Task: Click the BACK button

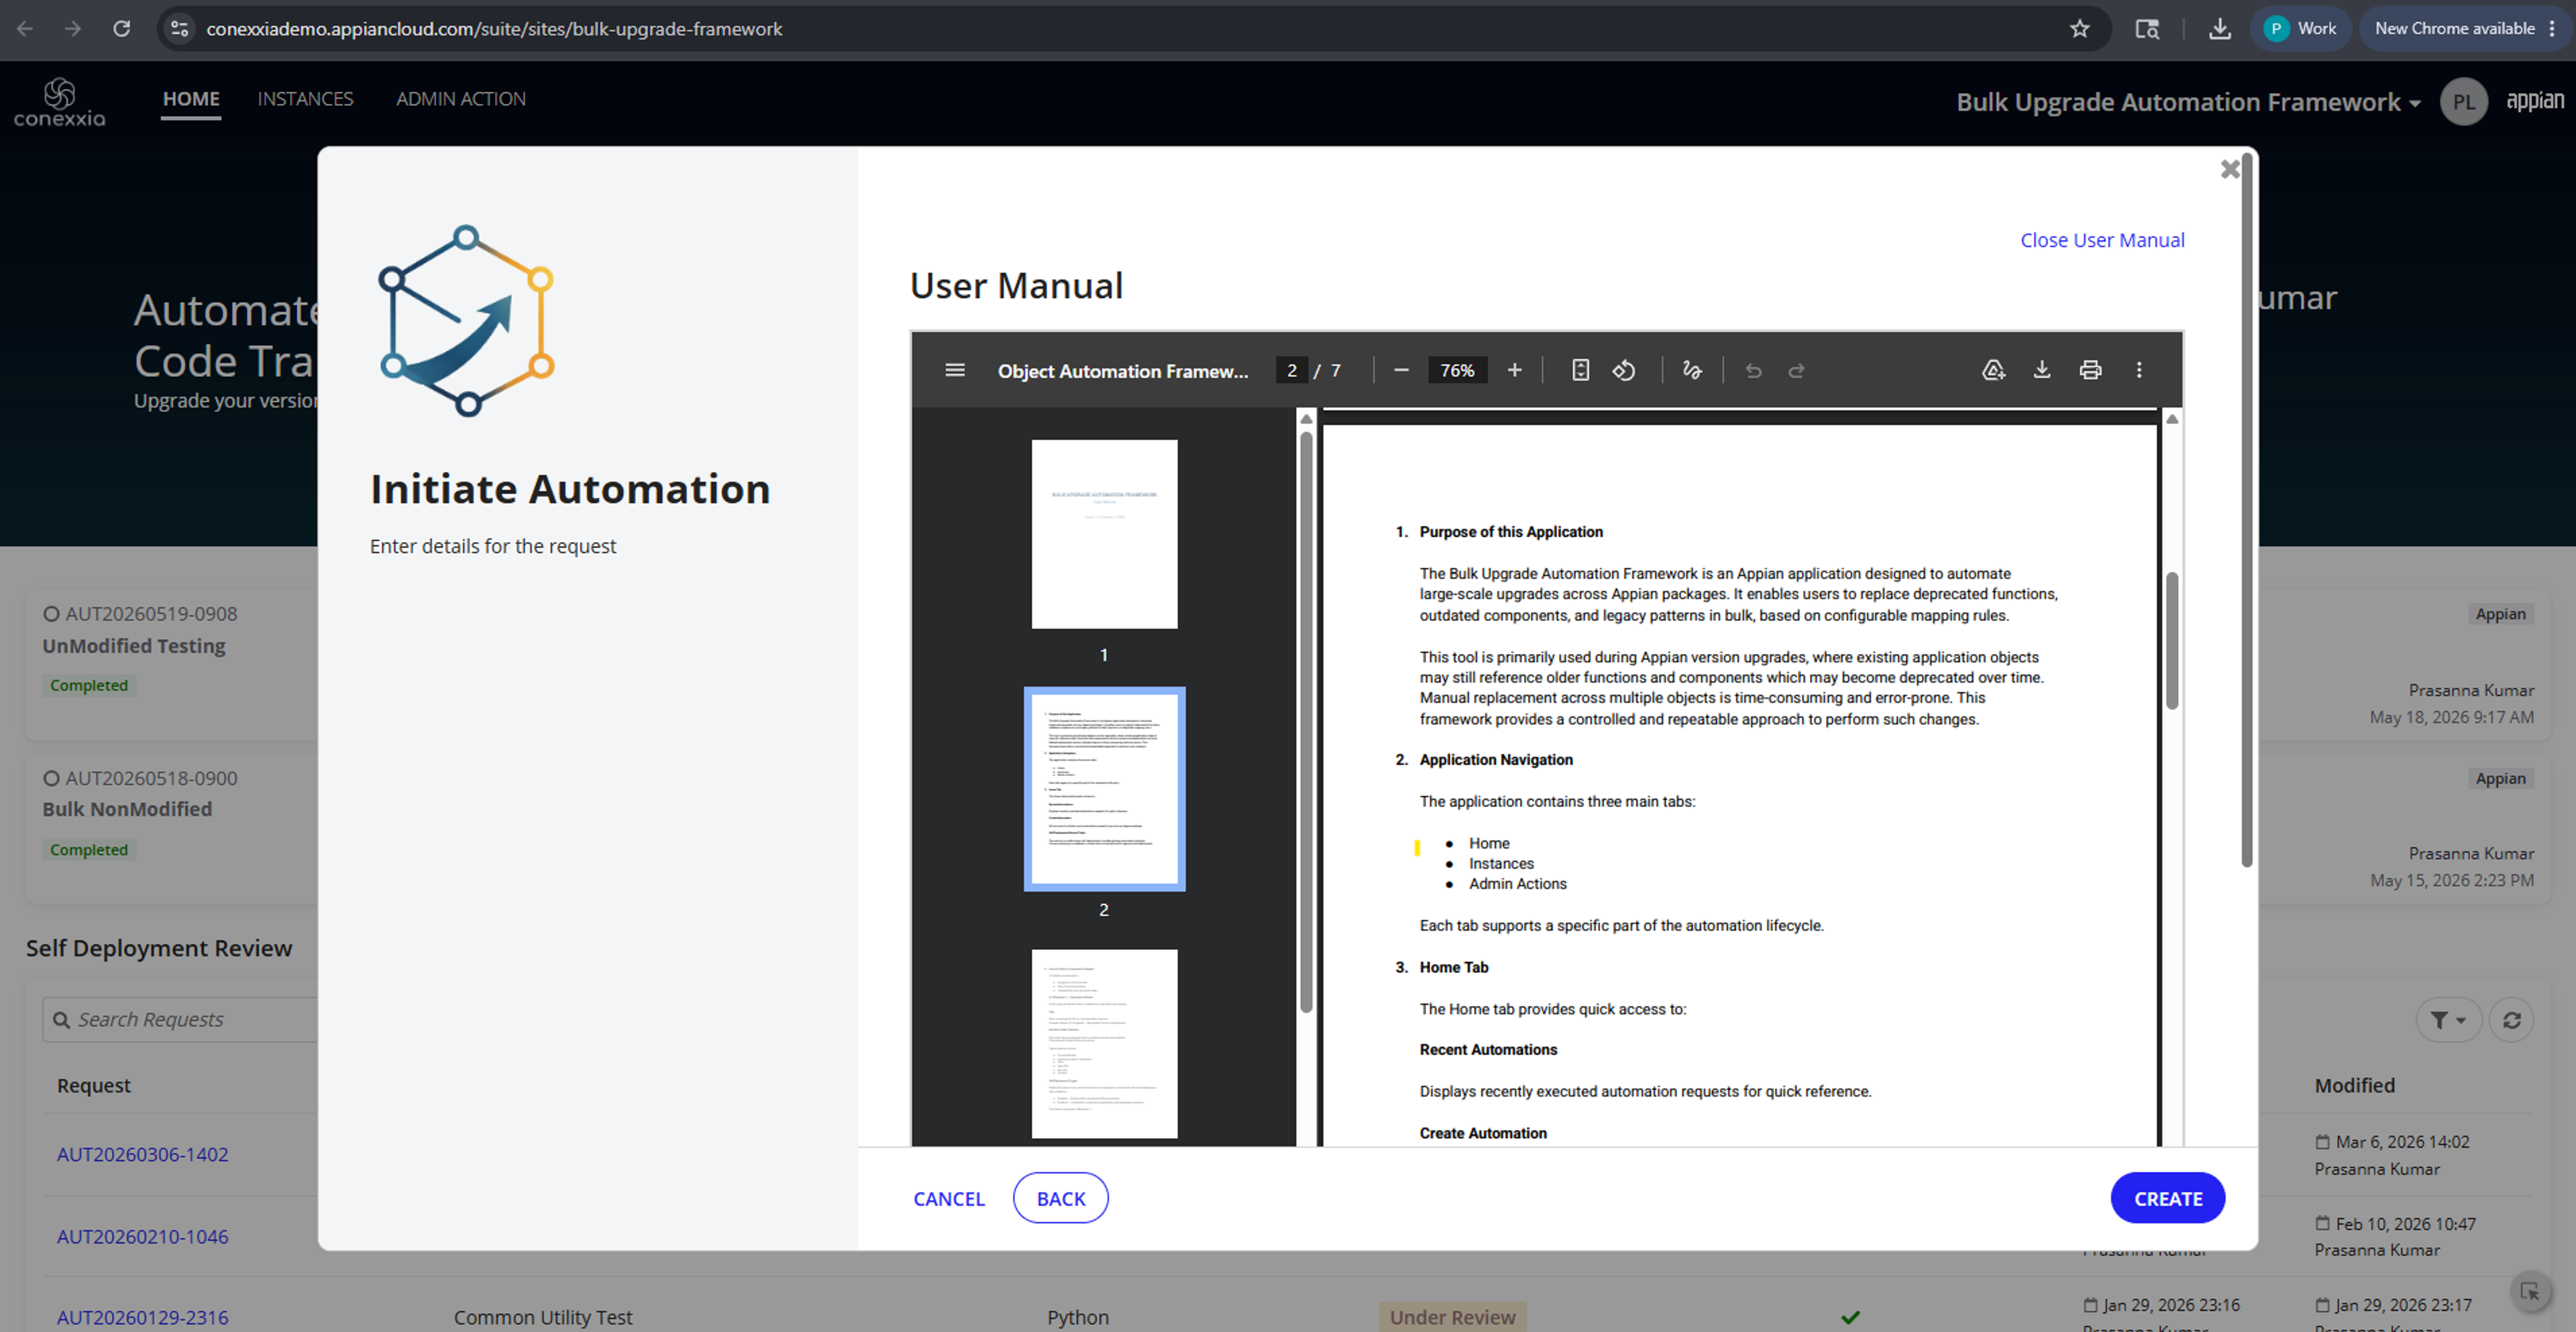Action: 1060,1198
